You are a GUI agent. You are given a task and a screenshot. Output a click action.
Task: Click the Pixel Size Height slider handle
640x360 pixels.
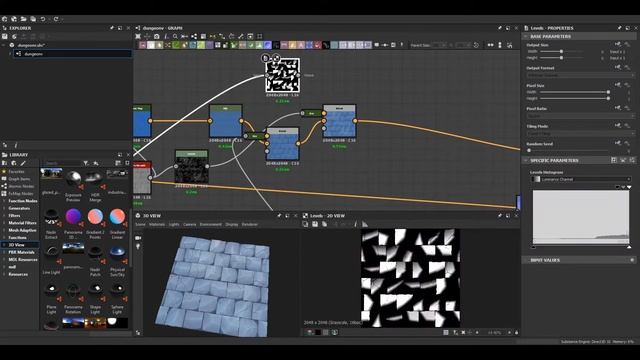(608, 98)
